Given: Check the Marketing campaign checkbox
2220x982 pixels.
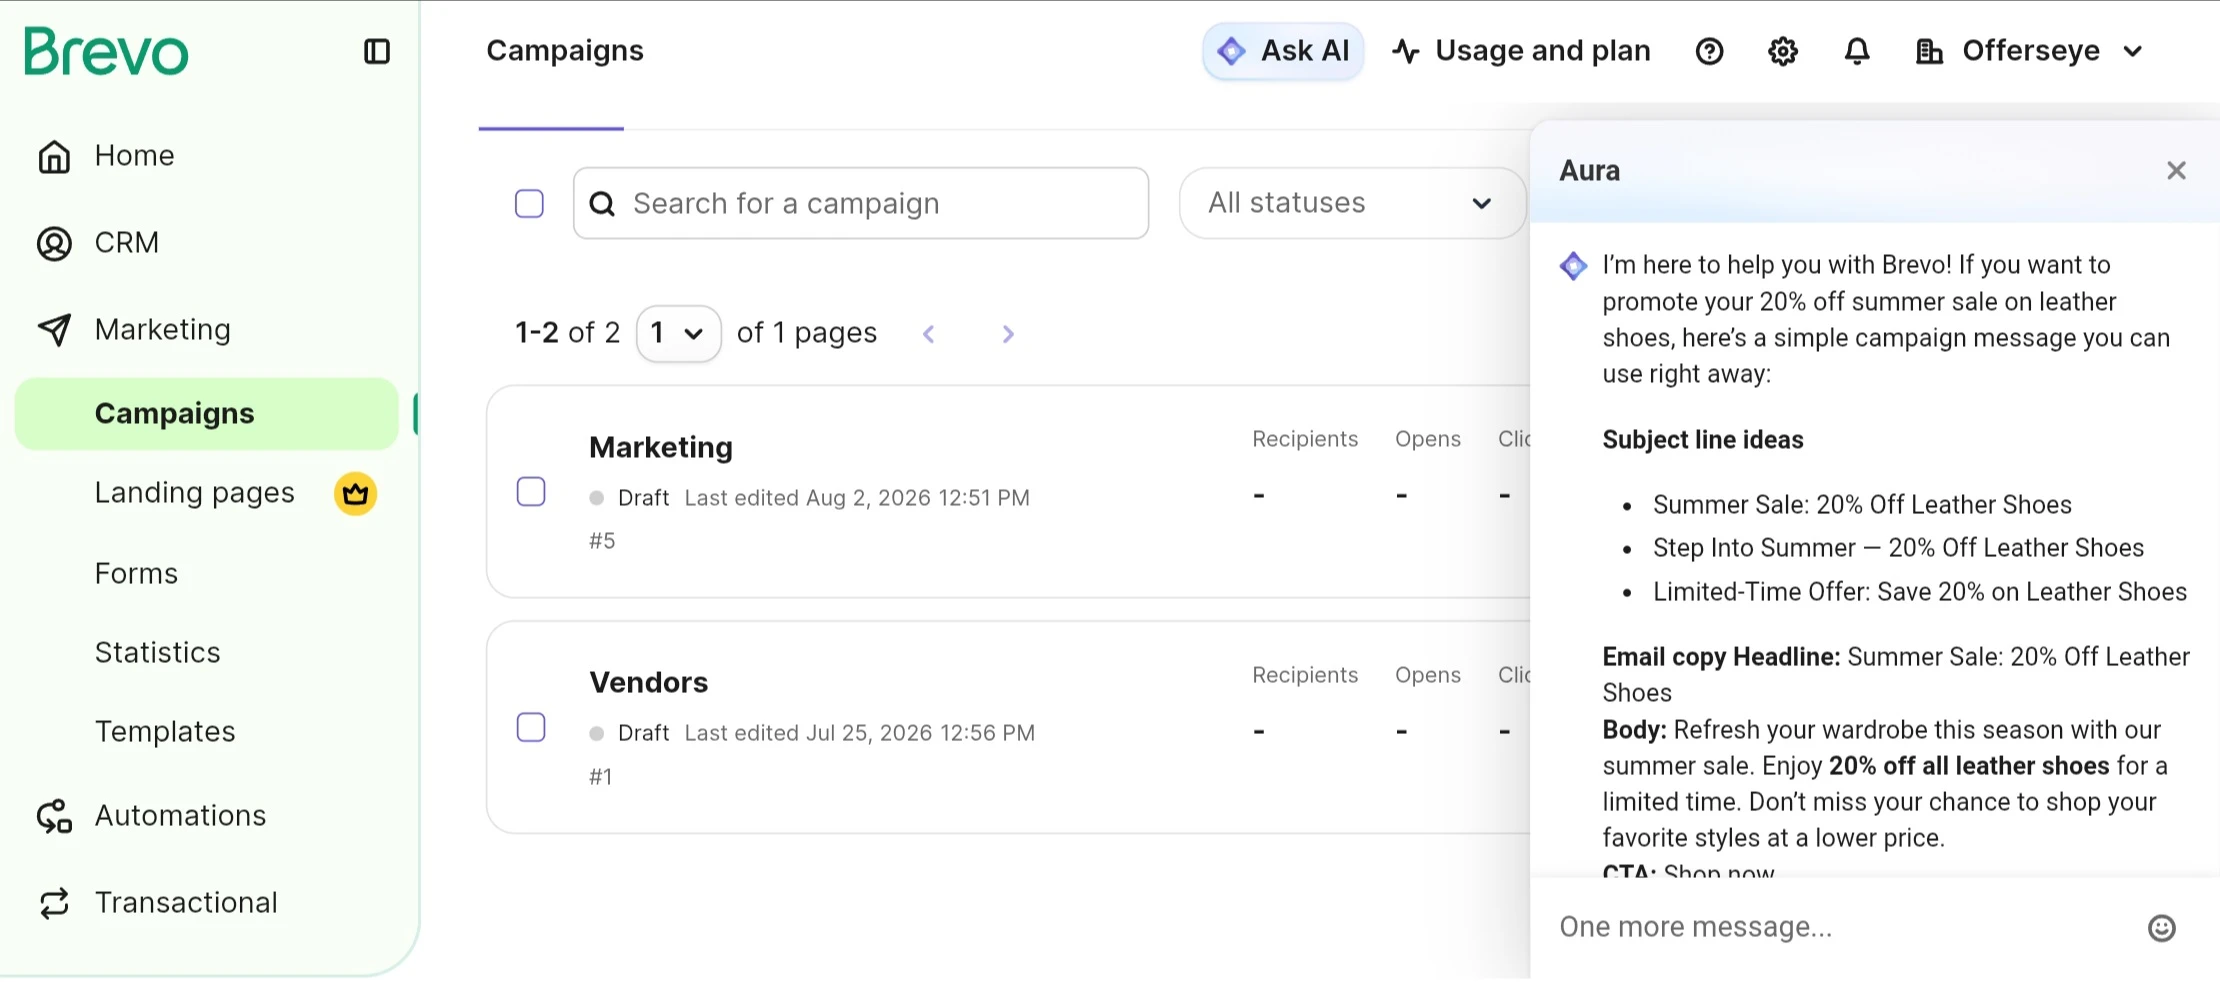Looking at the screenshot, I should [531, 492].
